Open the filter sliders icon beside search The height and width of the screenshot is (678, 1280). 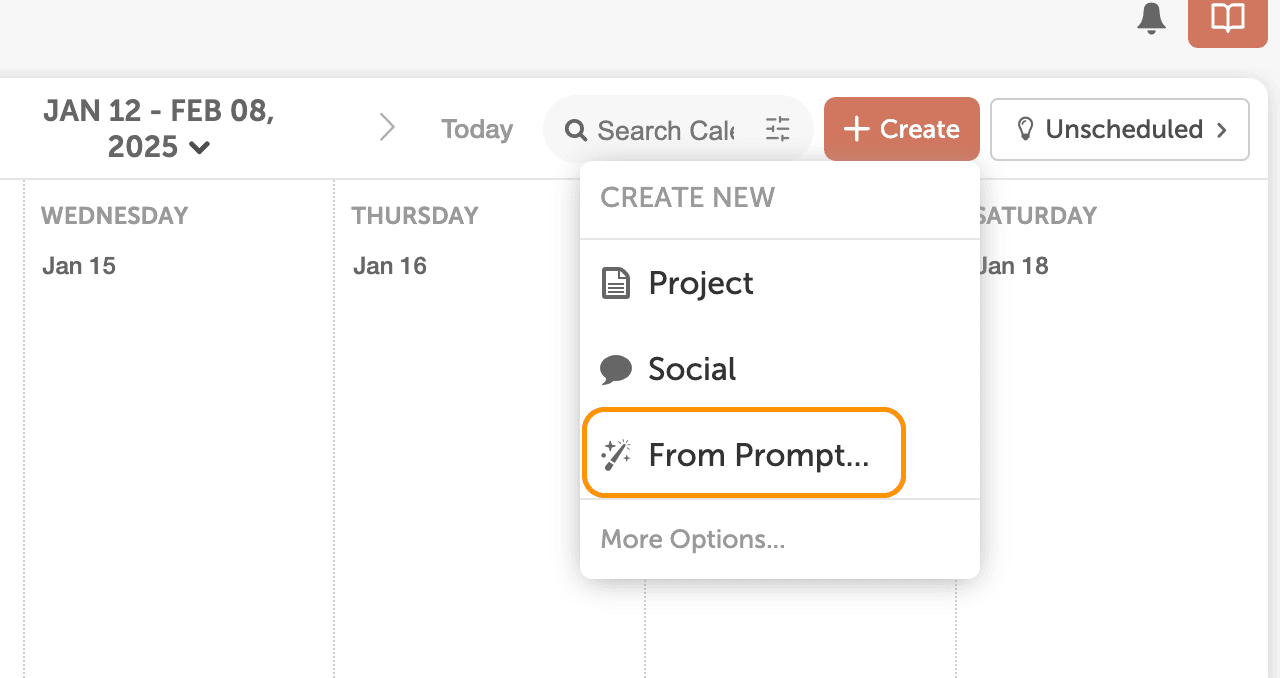(778, 129)
